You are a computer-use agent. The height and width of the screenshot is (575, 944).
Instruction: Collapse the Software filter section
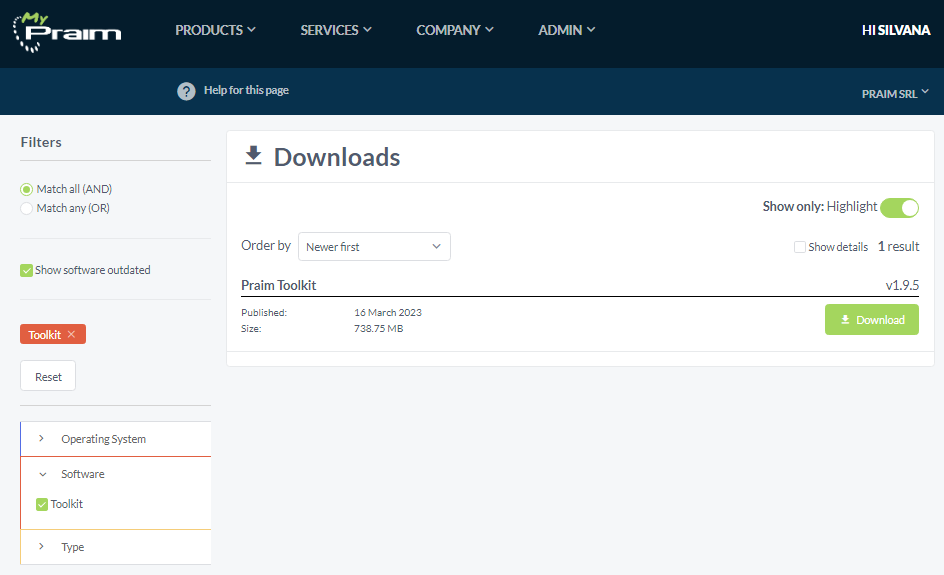pos(116,474)
